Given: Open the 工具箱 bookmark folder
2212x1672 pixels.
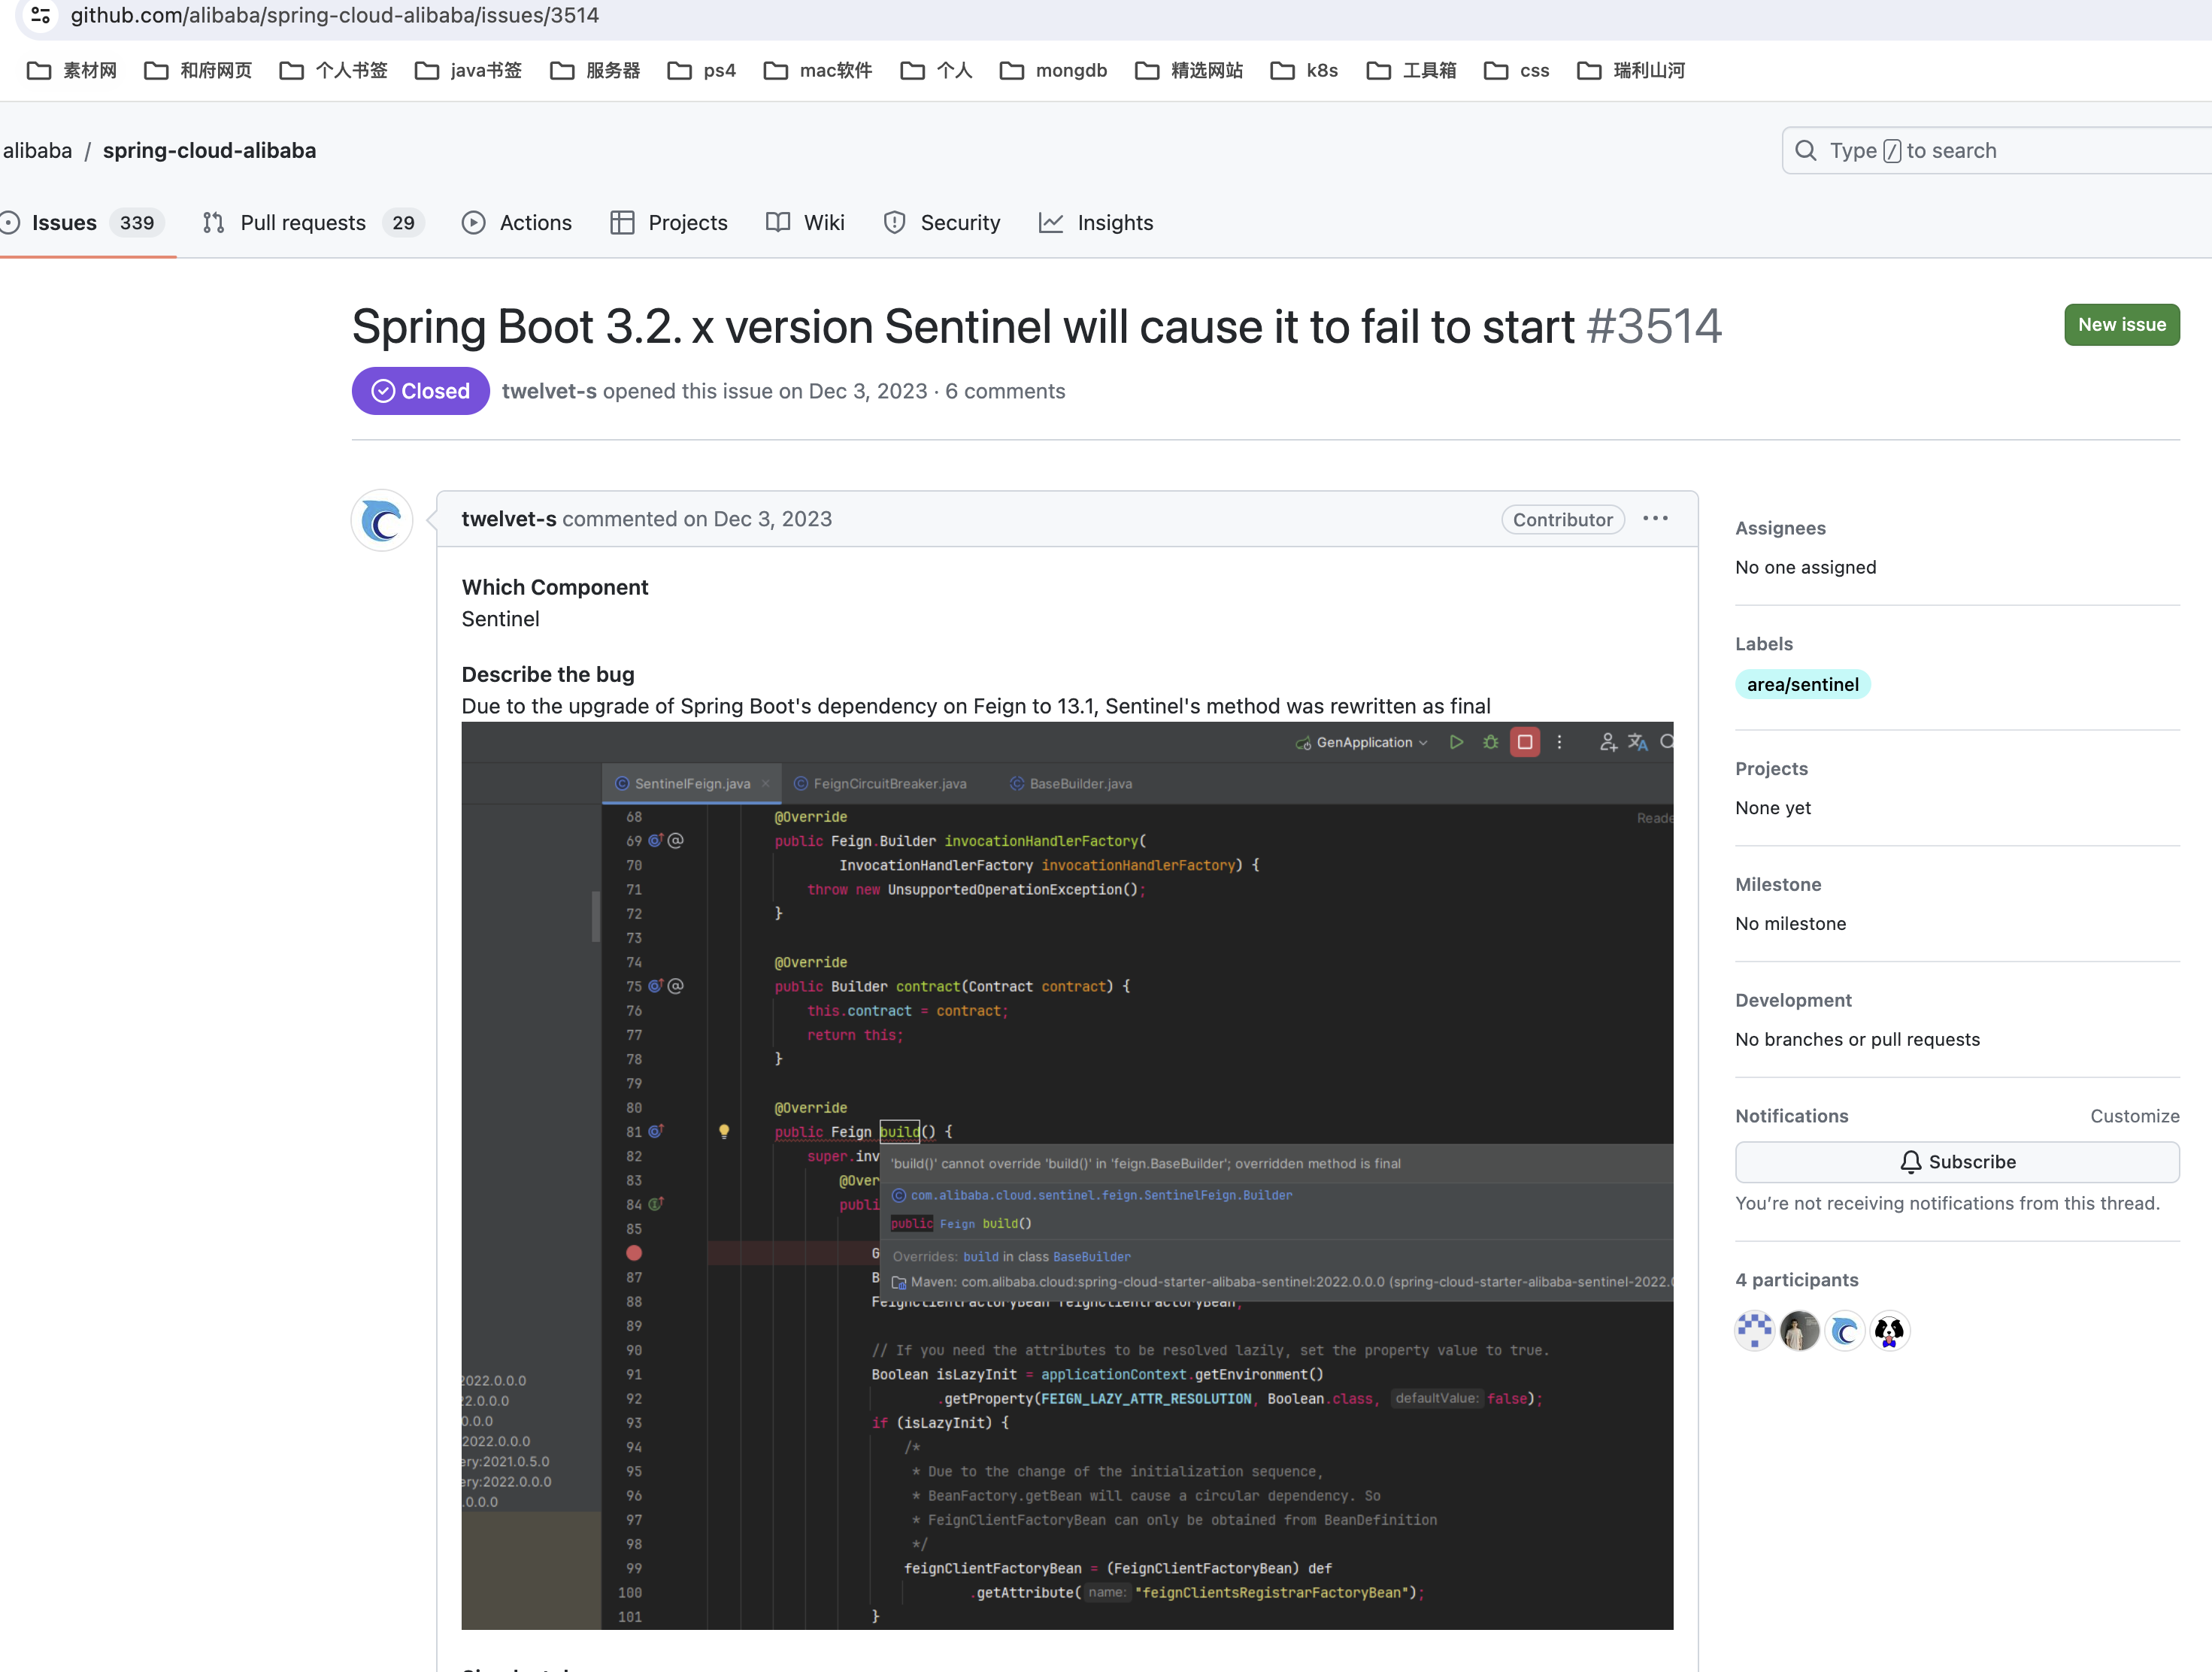Looking at the screenshot, I should tap(1411, 70).
